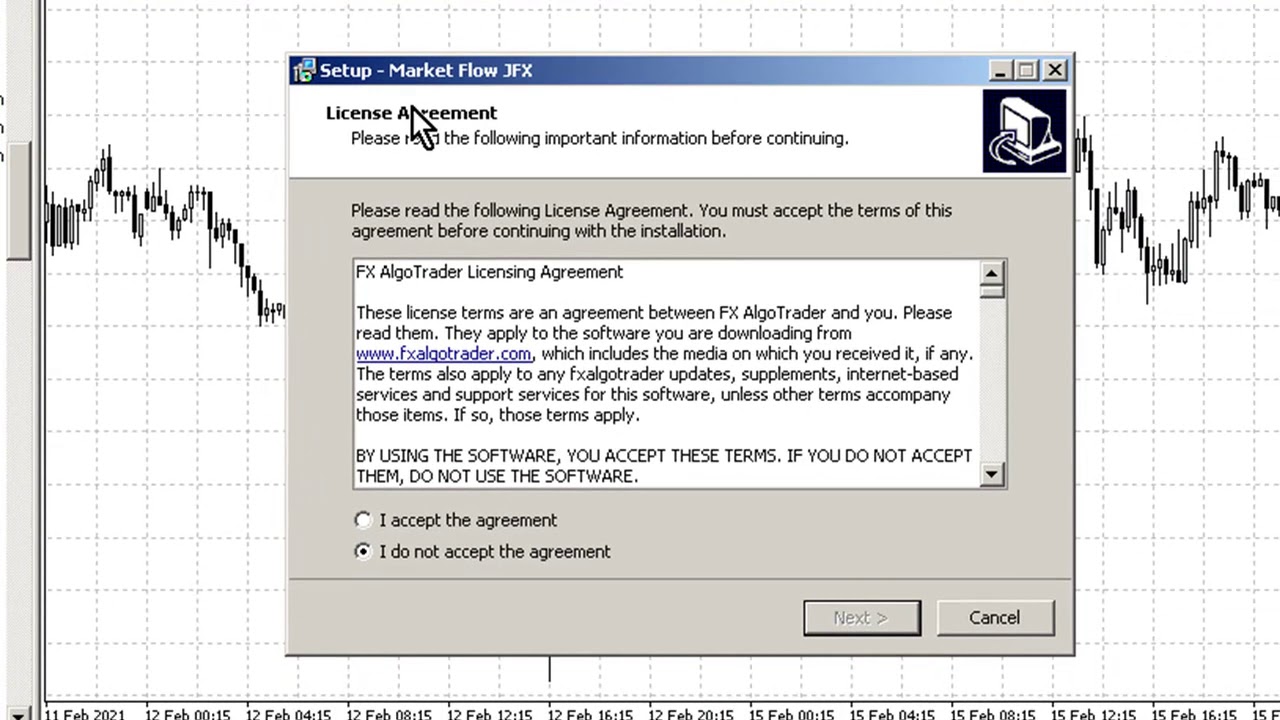Click "FX AlgoTrader Licensing Agreement" title line
The width and height of the screenshot is (1280, 720).
pos(489,272)
